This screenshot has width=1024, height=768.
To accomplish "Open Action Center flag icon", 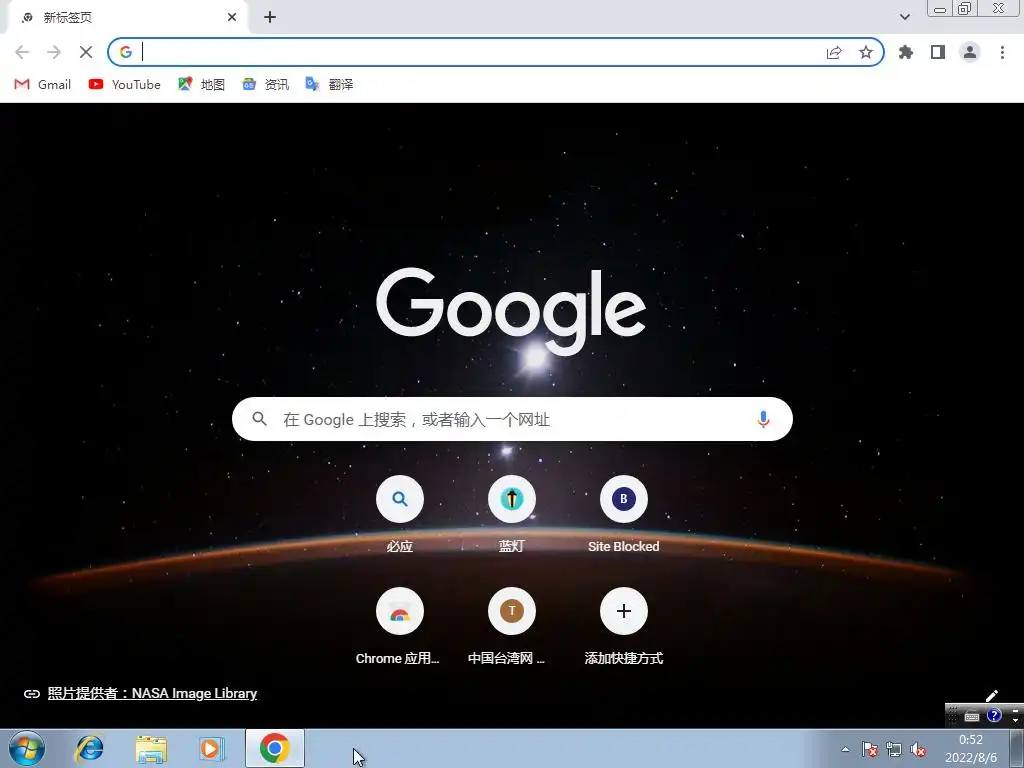I will (x=869, y=749).
